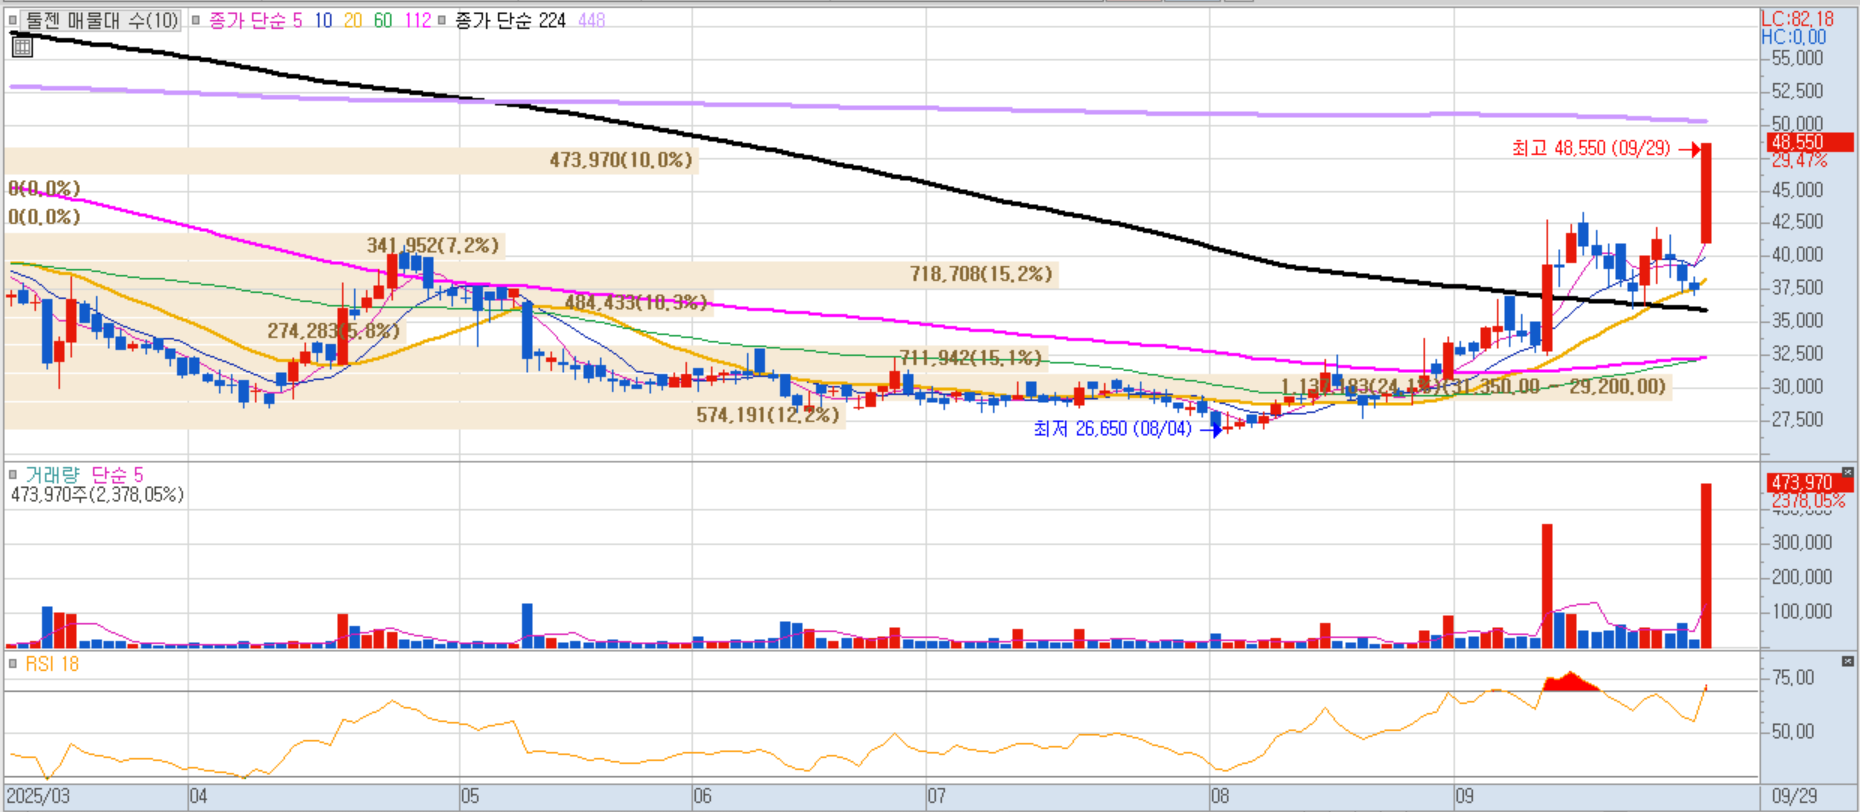Click the tallest red volume bar on 09/29

click(1706, 566)
